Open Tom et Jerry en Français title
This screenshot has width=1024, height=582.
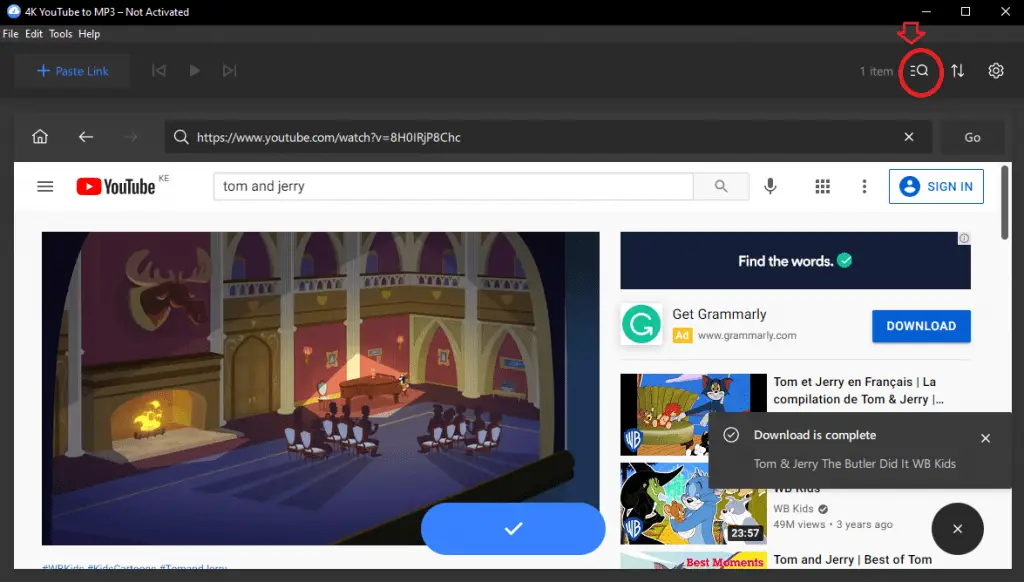[858, 391]
